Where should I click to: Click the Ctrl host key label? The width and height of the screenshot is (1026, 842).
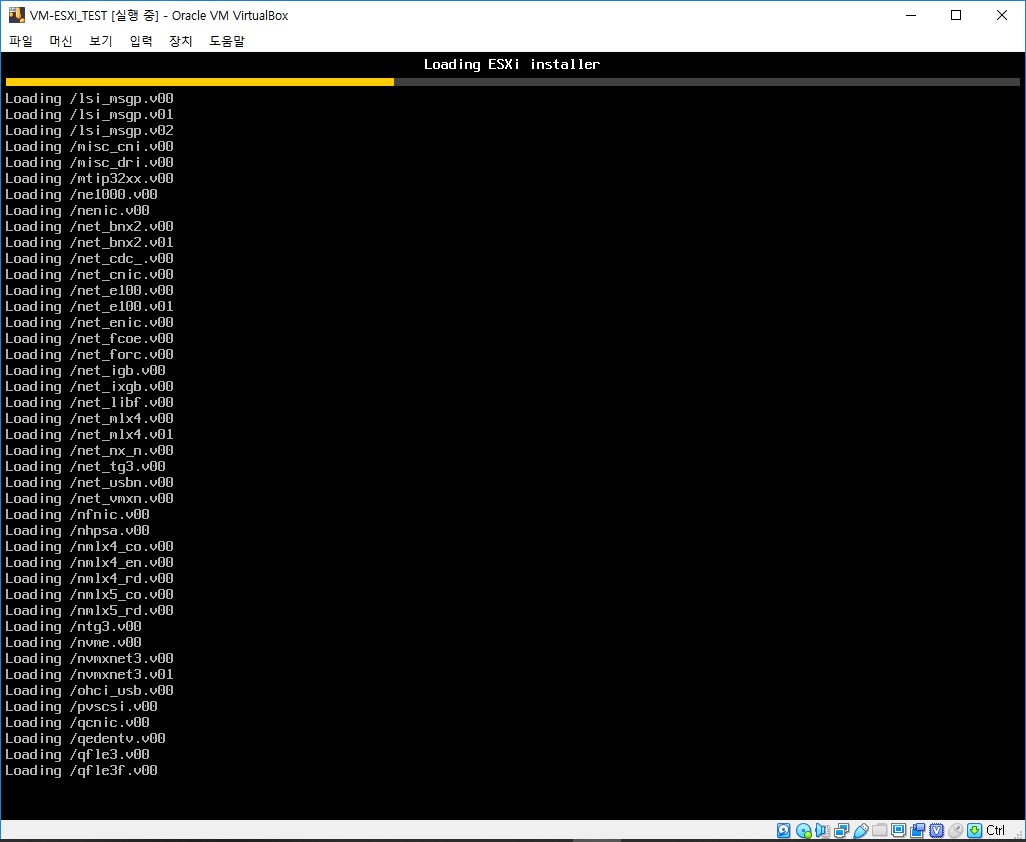[x=995, y=830]
